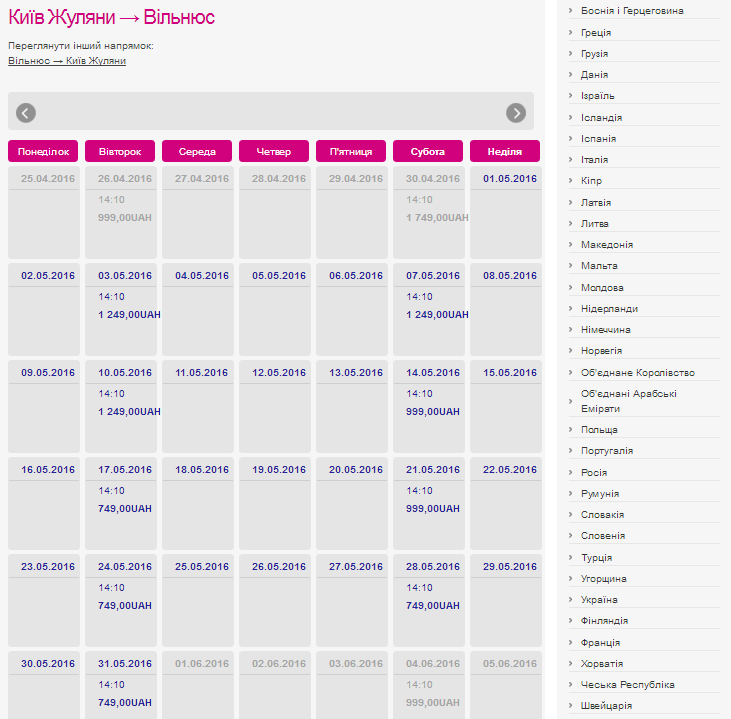Expand the Польща country entry
This screenshot has height=719, width=731.
(x=599, y=430)
